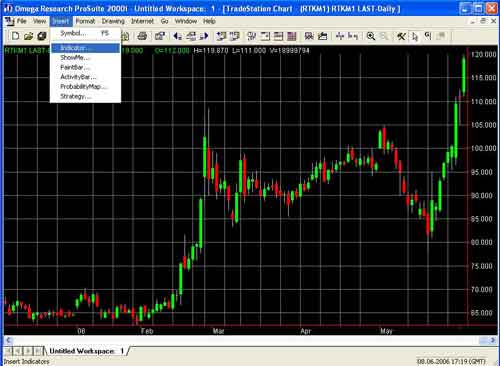Click the hammer tools icon
500x366 pixels.
click(401, 36)
